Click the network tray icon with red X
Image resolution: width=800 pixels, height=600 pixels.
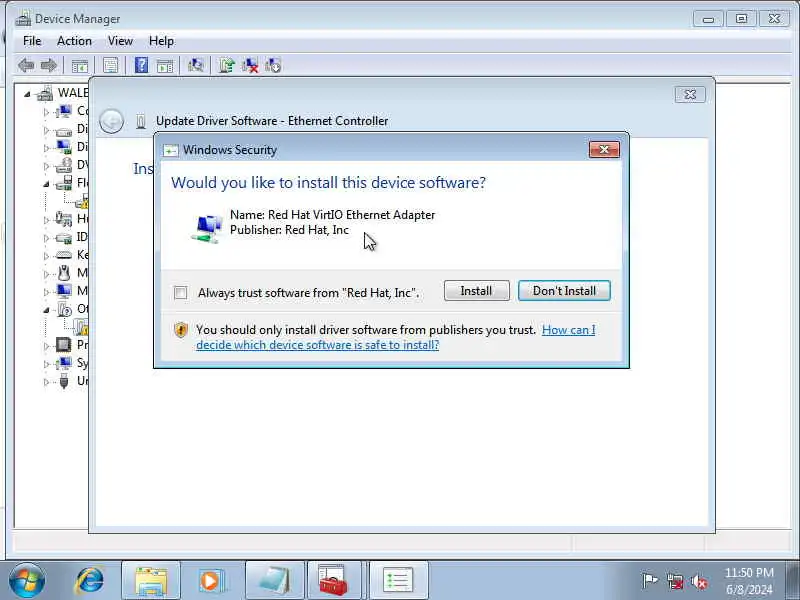674,581
